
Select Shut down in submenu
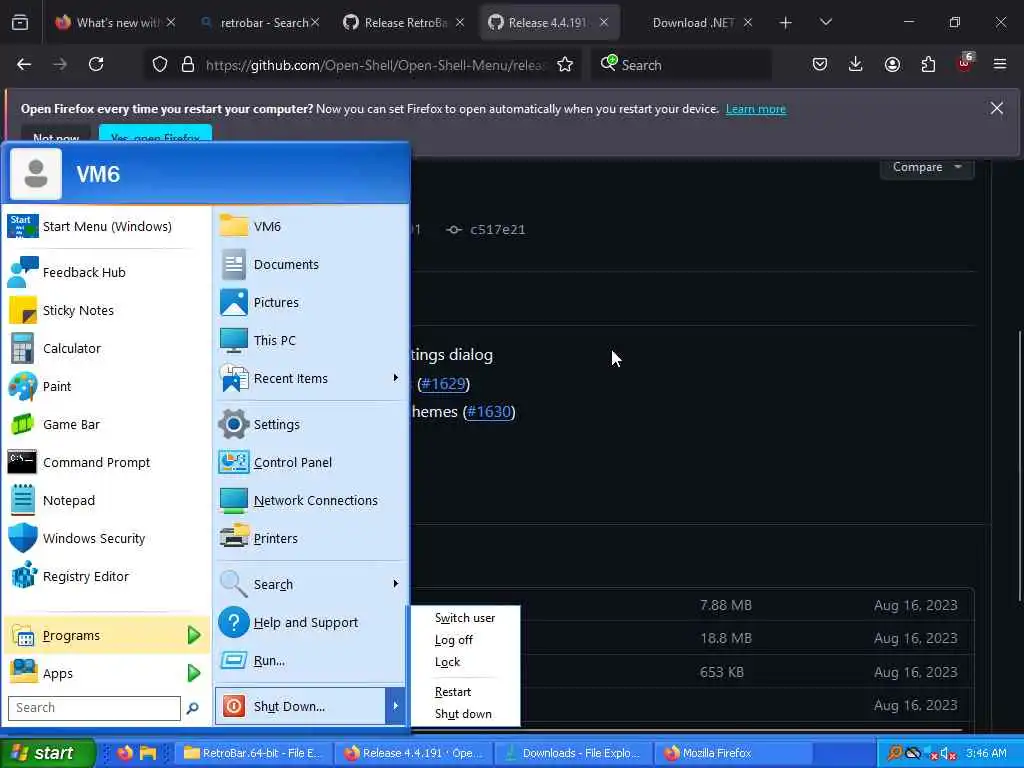[x=463, y=714]
